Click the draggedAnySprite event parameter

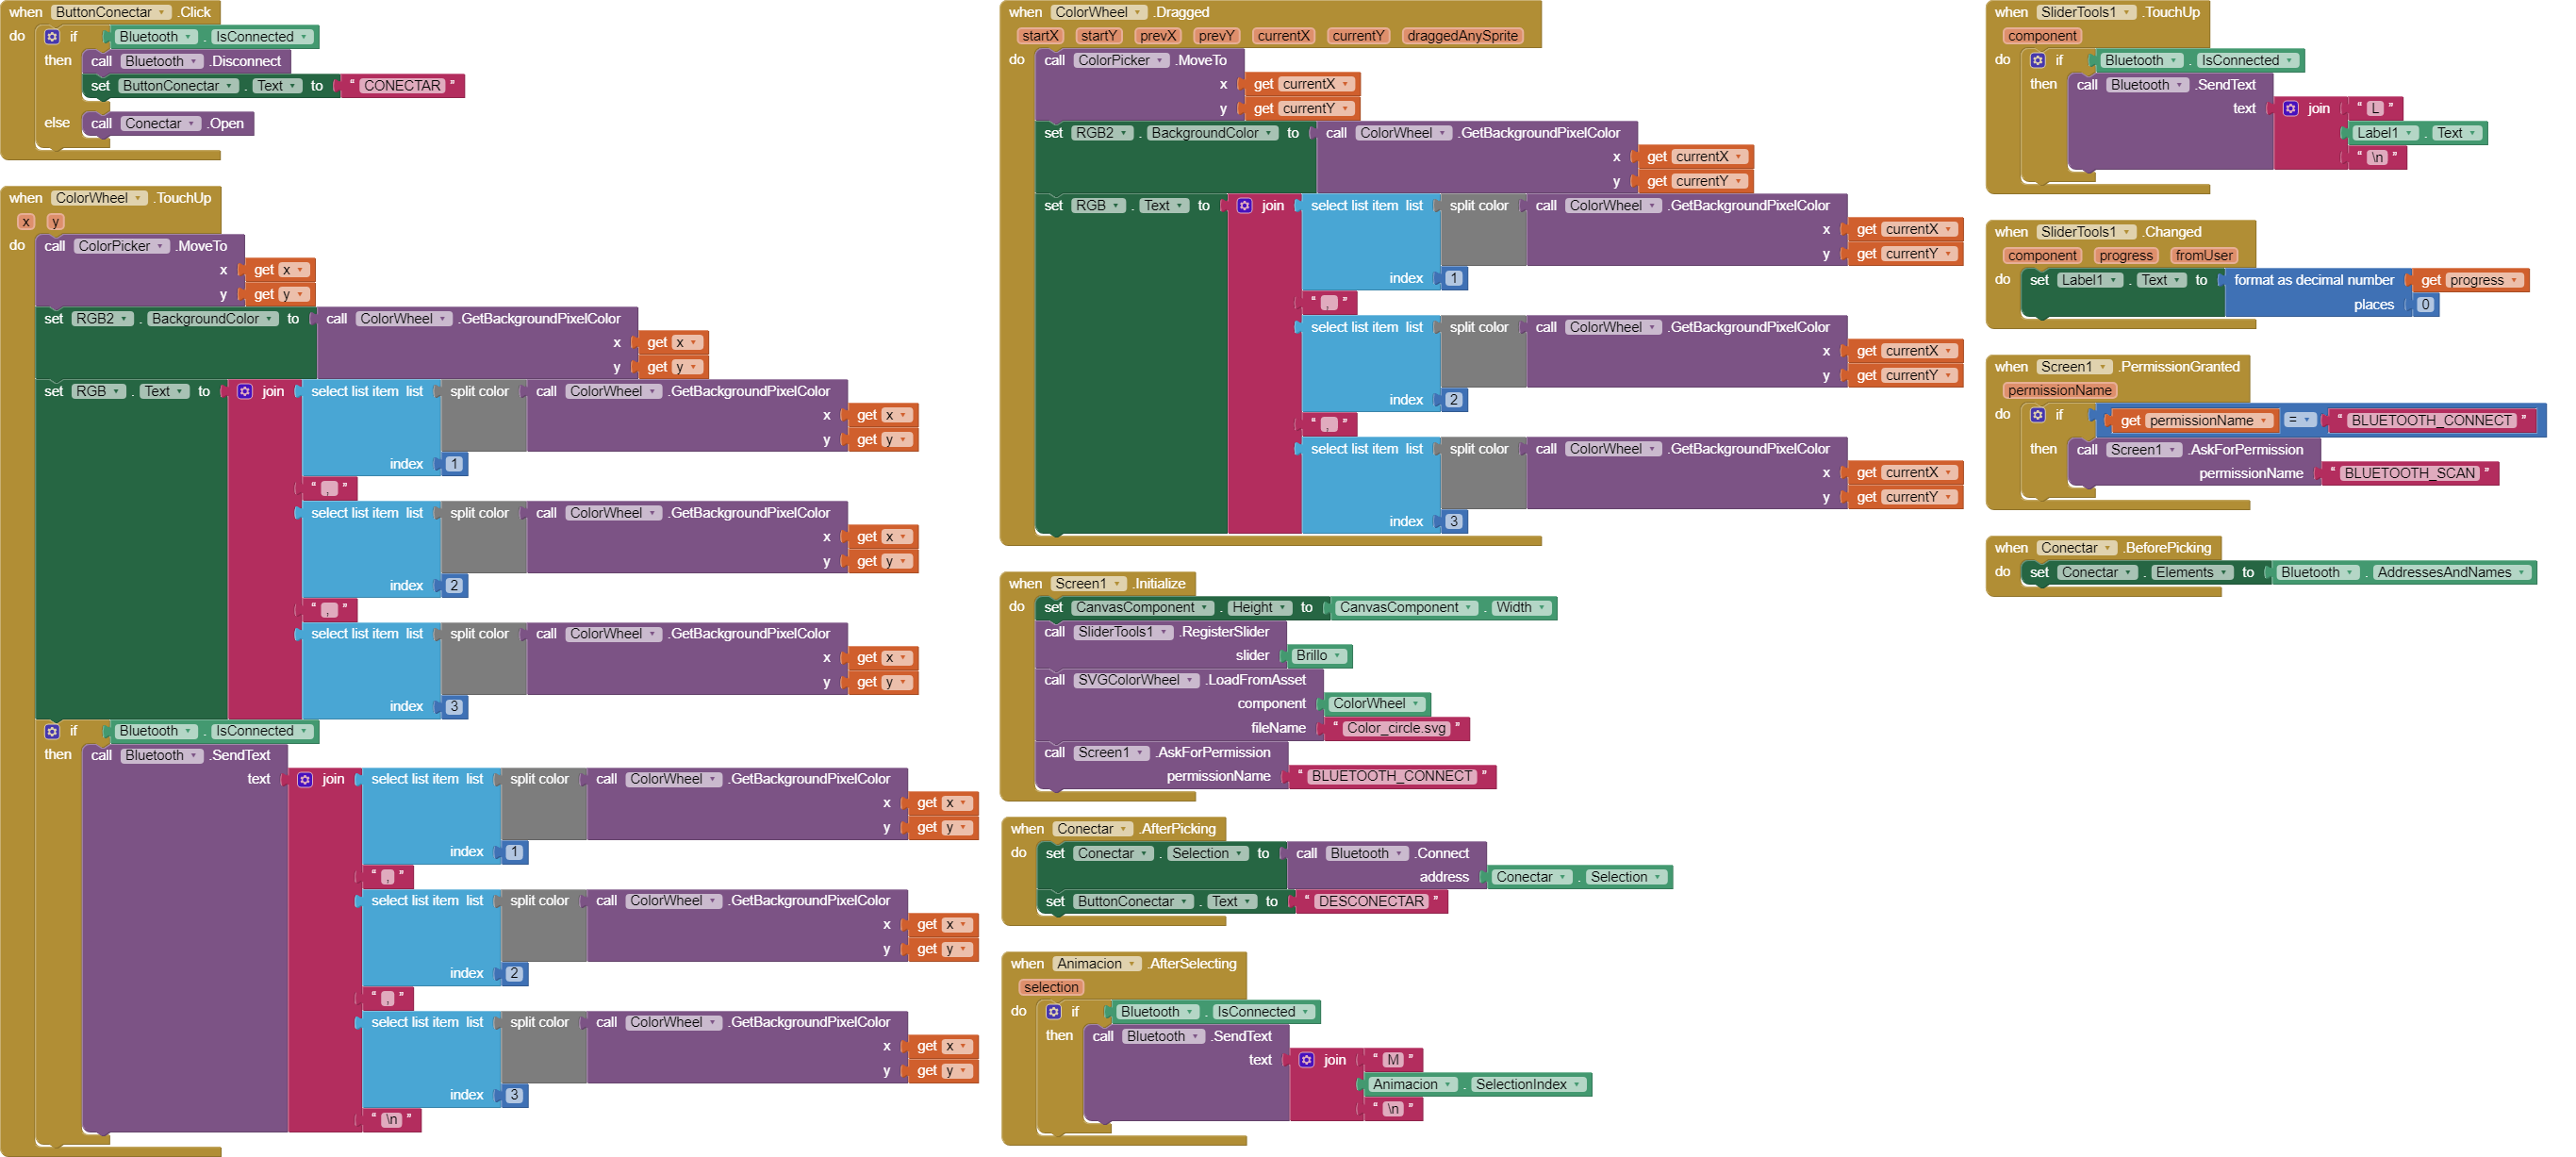1462,36
